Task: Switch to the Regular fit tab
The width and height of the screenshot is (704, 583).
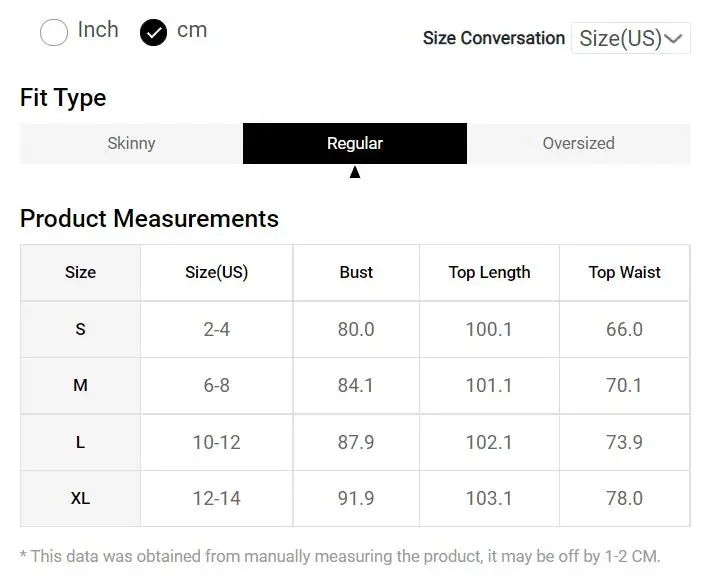Action: pos(355,144)
